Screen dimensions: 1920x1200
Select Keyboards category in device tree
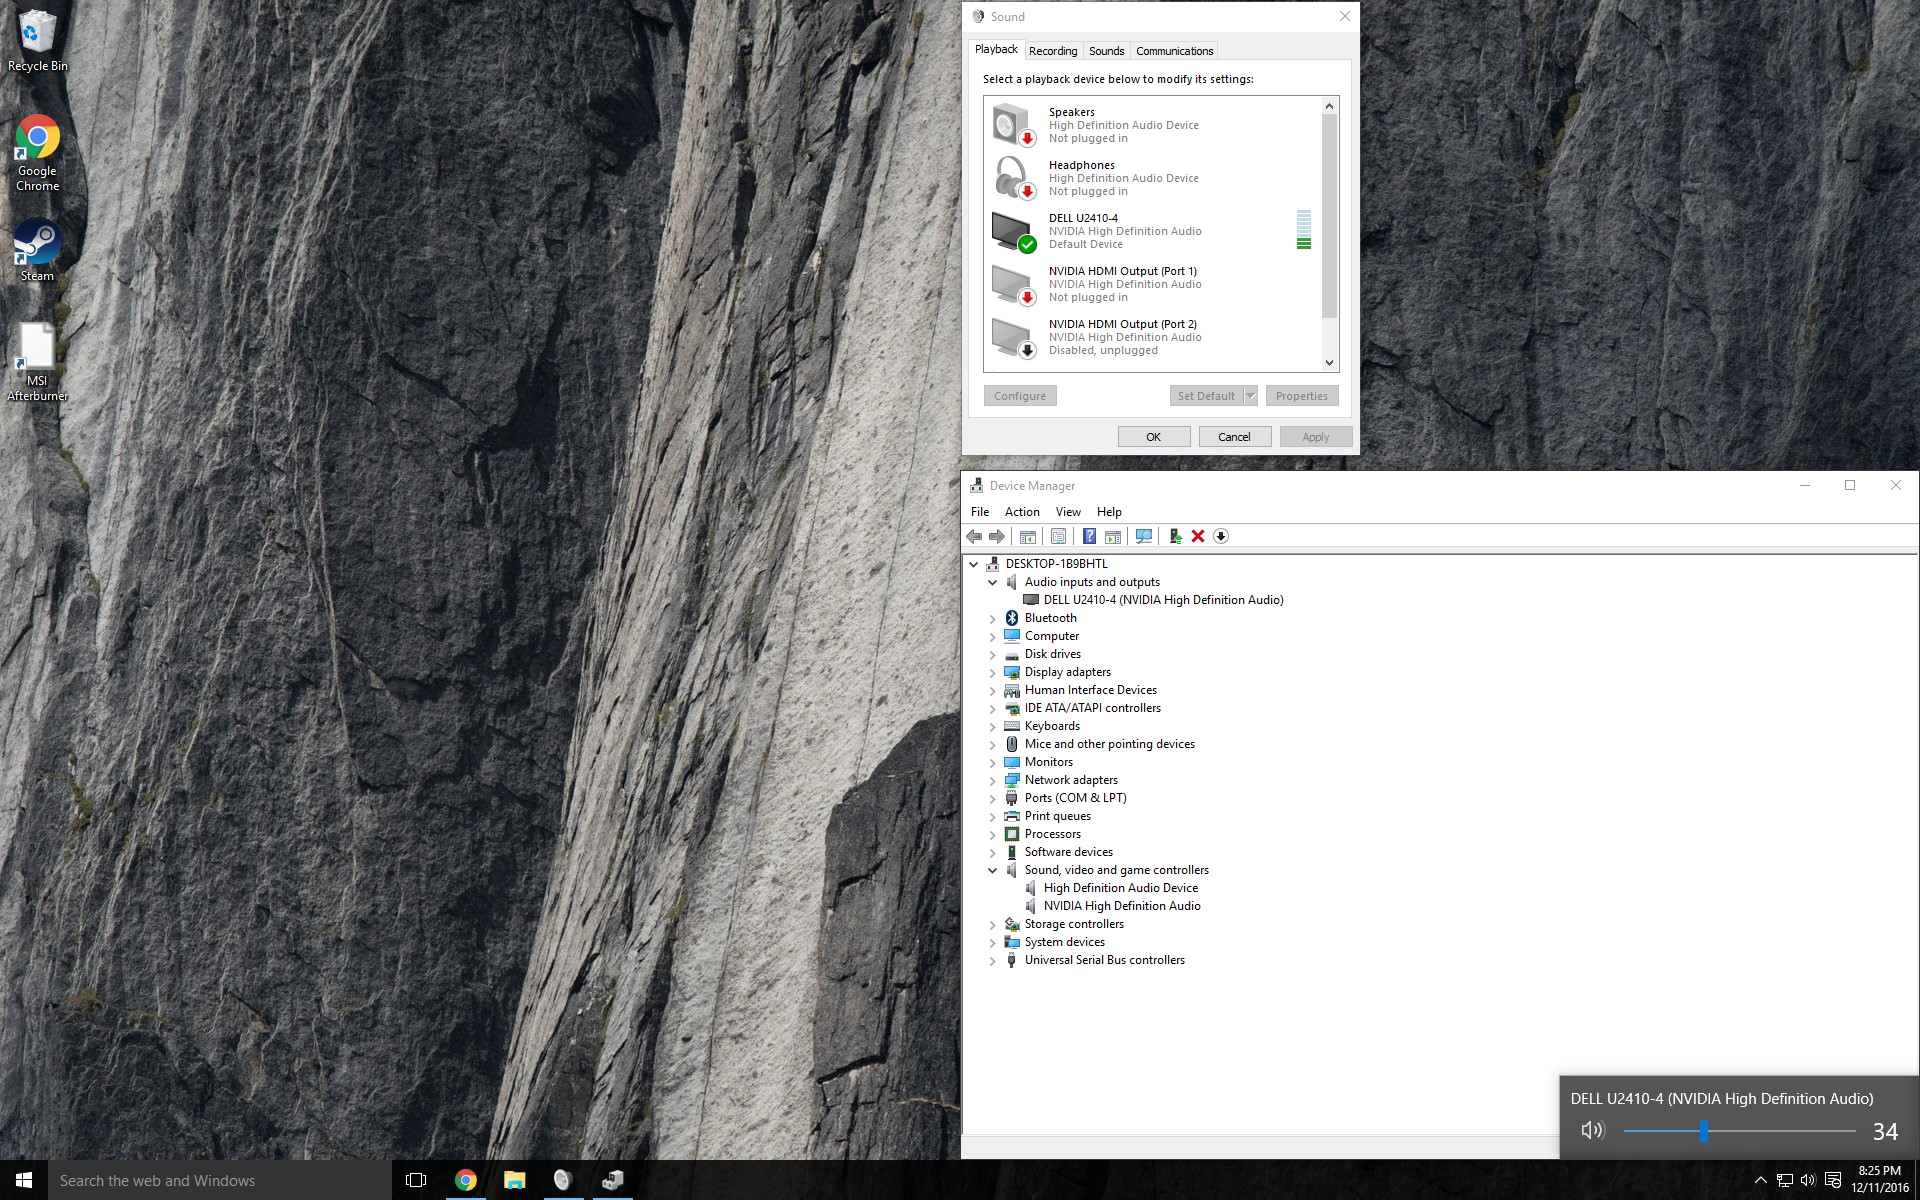(x=1052, y=726)
